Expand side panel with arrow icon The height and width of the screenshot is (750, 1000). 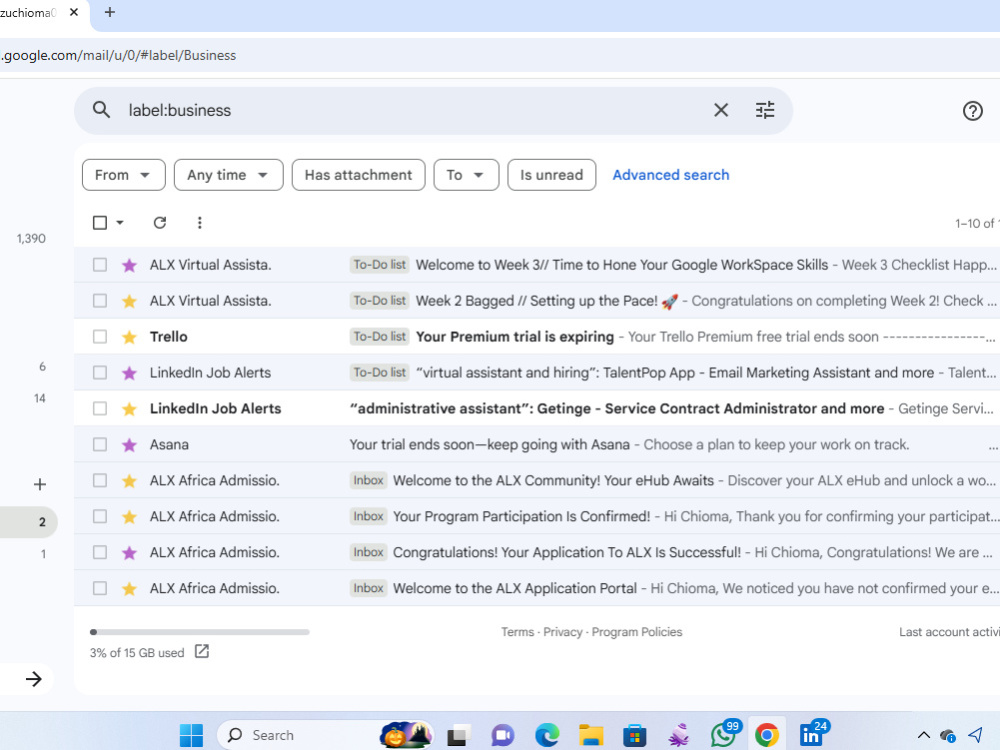pos(33,679)
